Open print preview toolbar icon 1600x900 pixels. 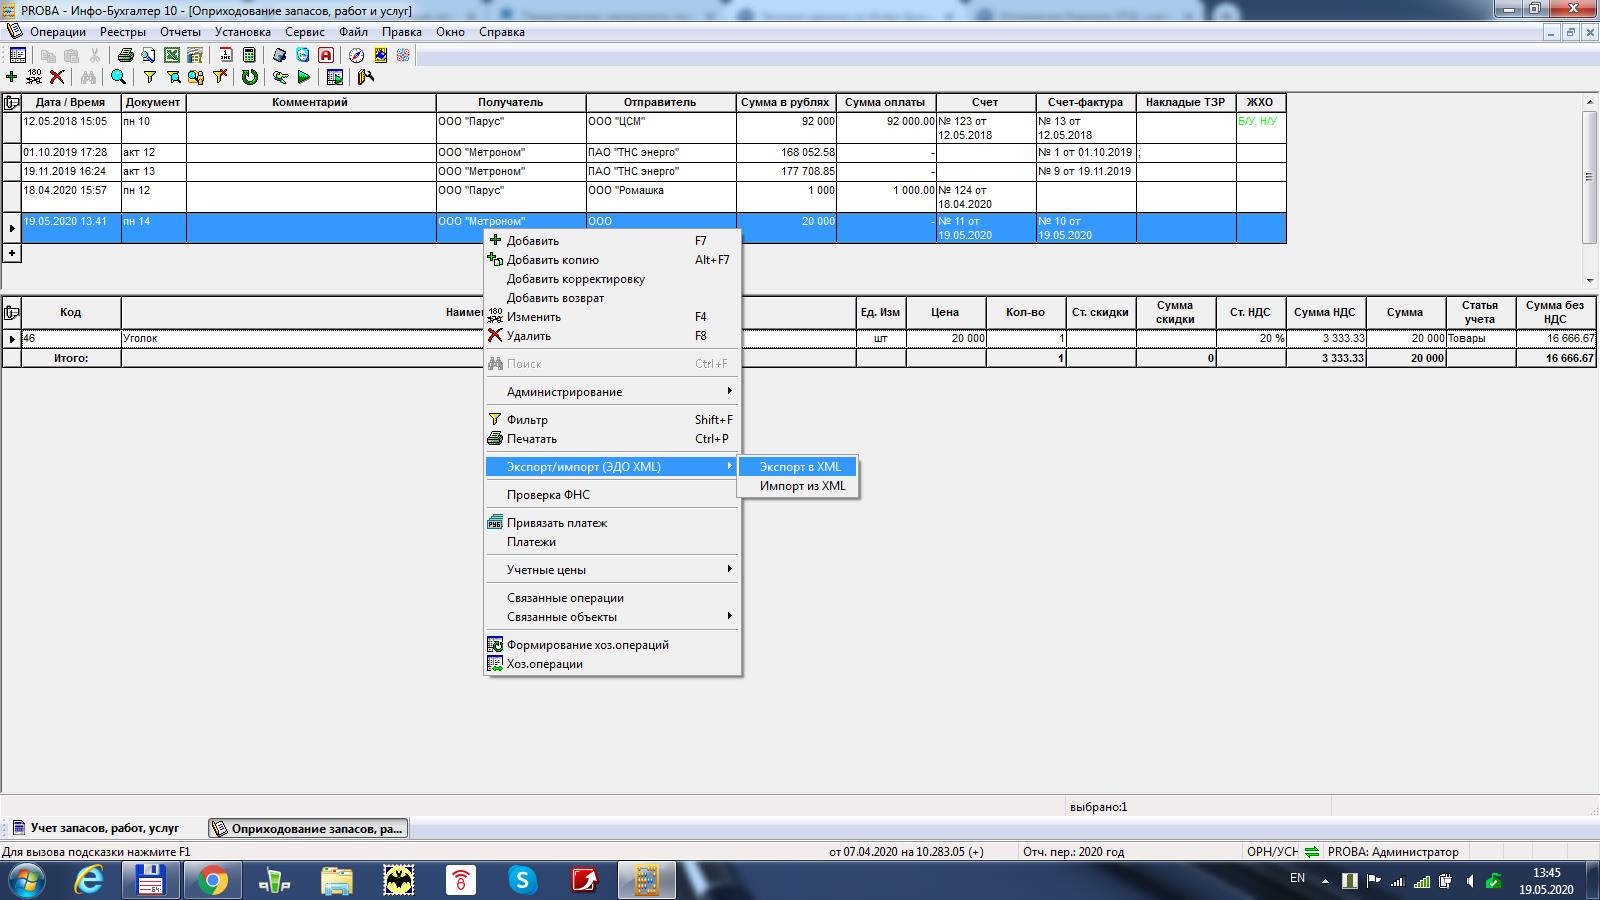pyautogui.click(x=148, y=56)
